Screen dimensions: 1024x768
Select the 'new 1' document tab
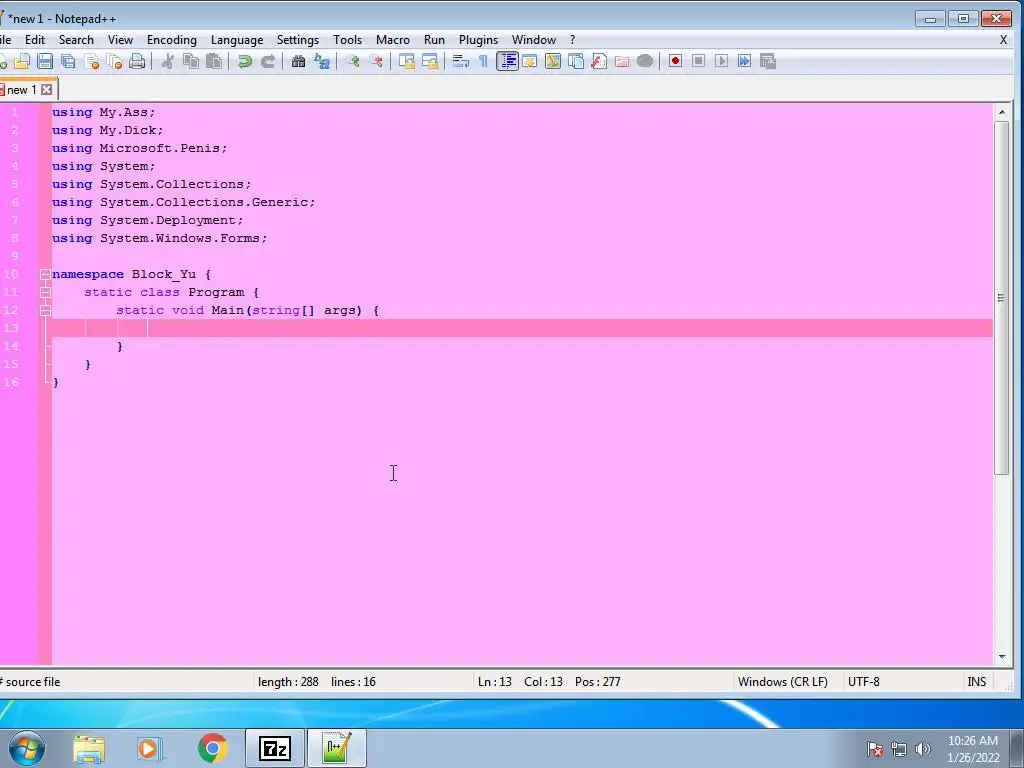[21, 89]
